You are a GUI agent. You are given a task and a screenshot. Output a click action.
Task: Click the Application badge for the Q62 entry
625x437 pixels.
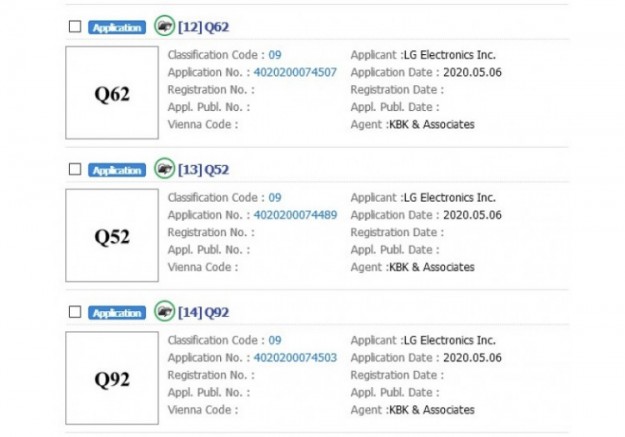(117, 27)
